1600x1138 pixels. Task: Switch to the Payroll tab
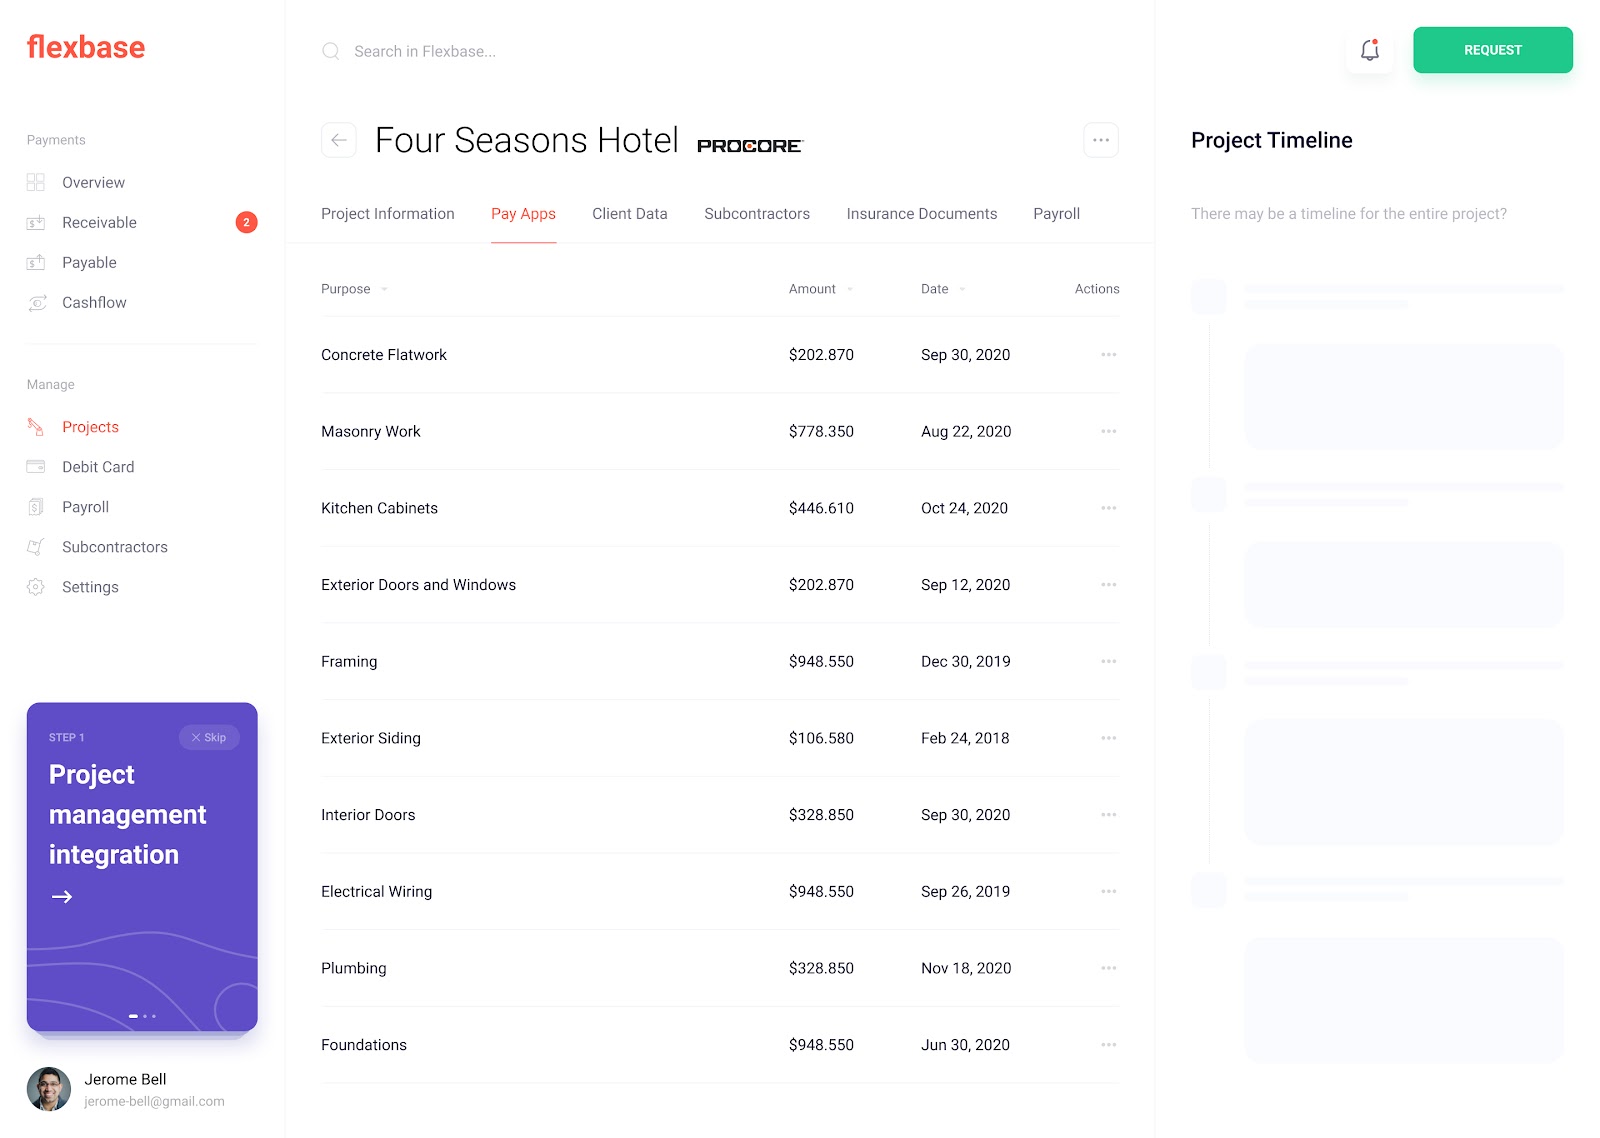point(1057,214)
